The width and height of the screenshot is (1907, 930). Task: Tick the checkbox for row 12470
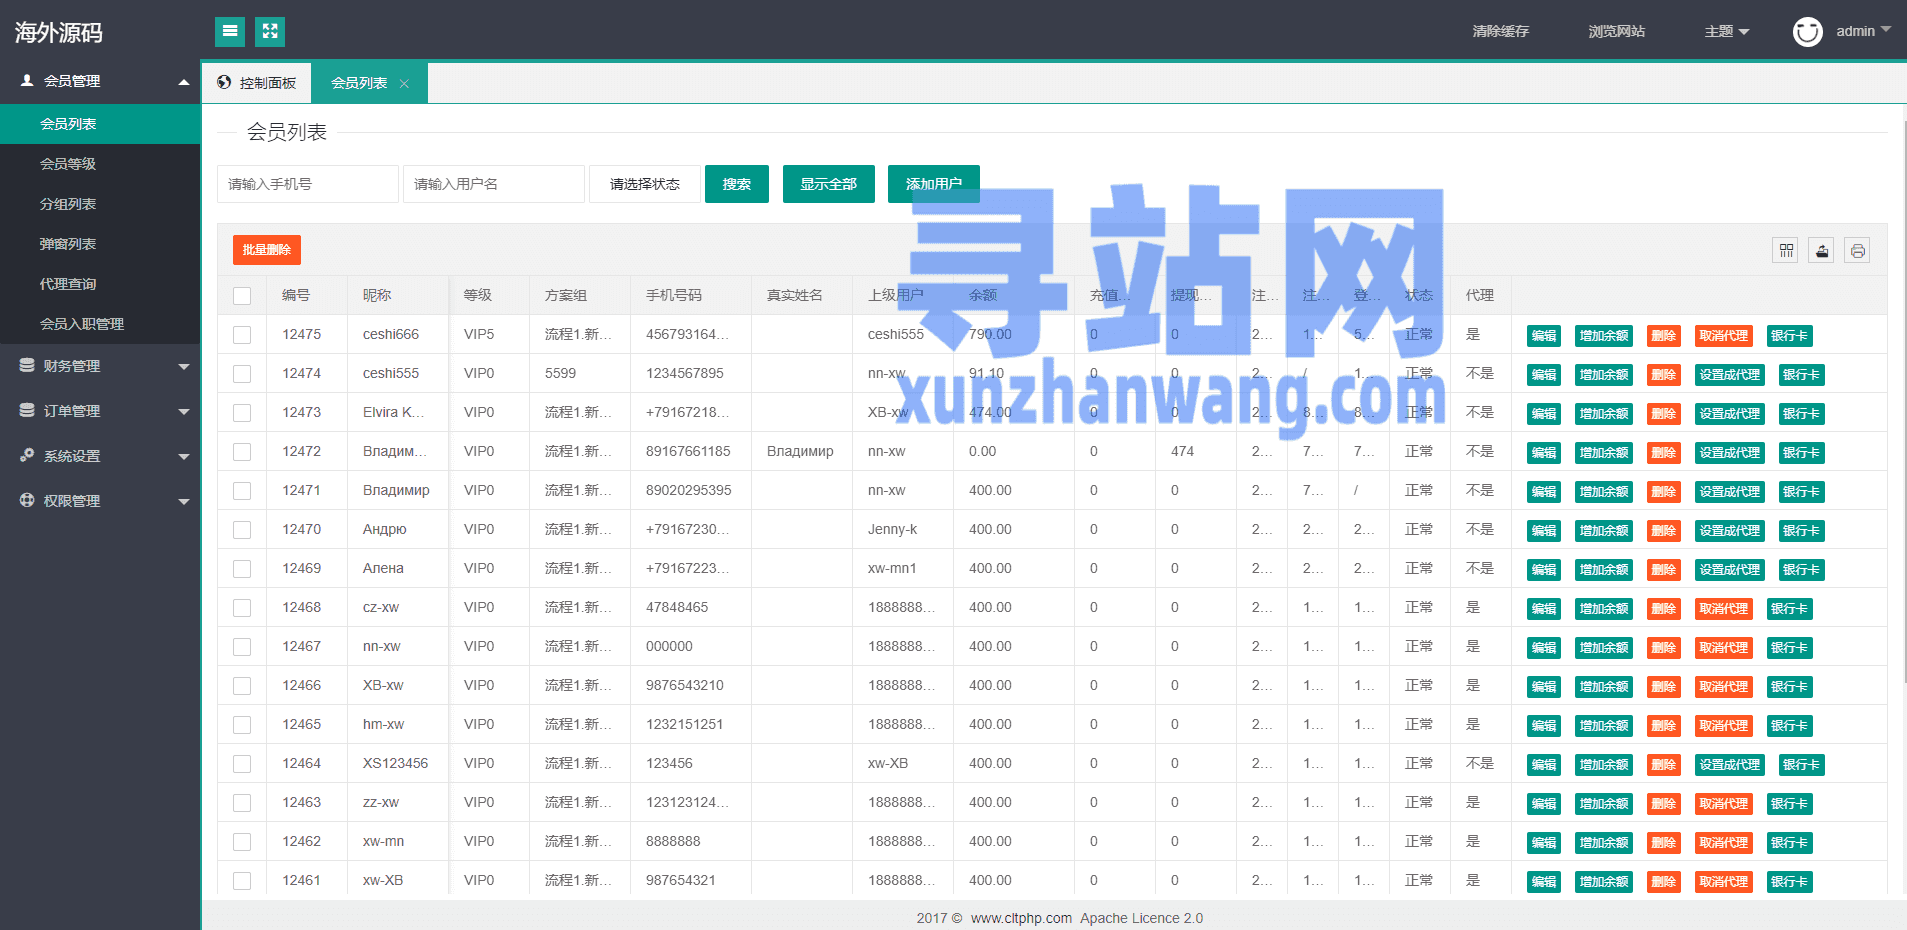[242, 530]
